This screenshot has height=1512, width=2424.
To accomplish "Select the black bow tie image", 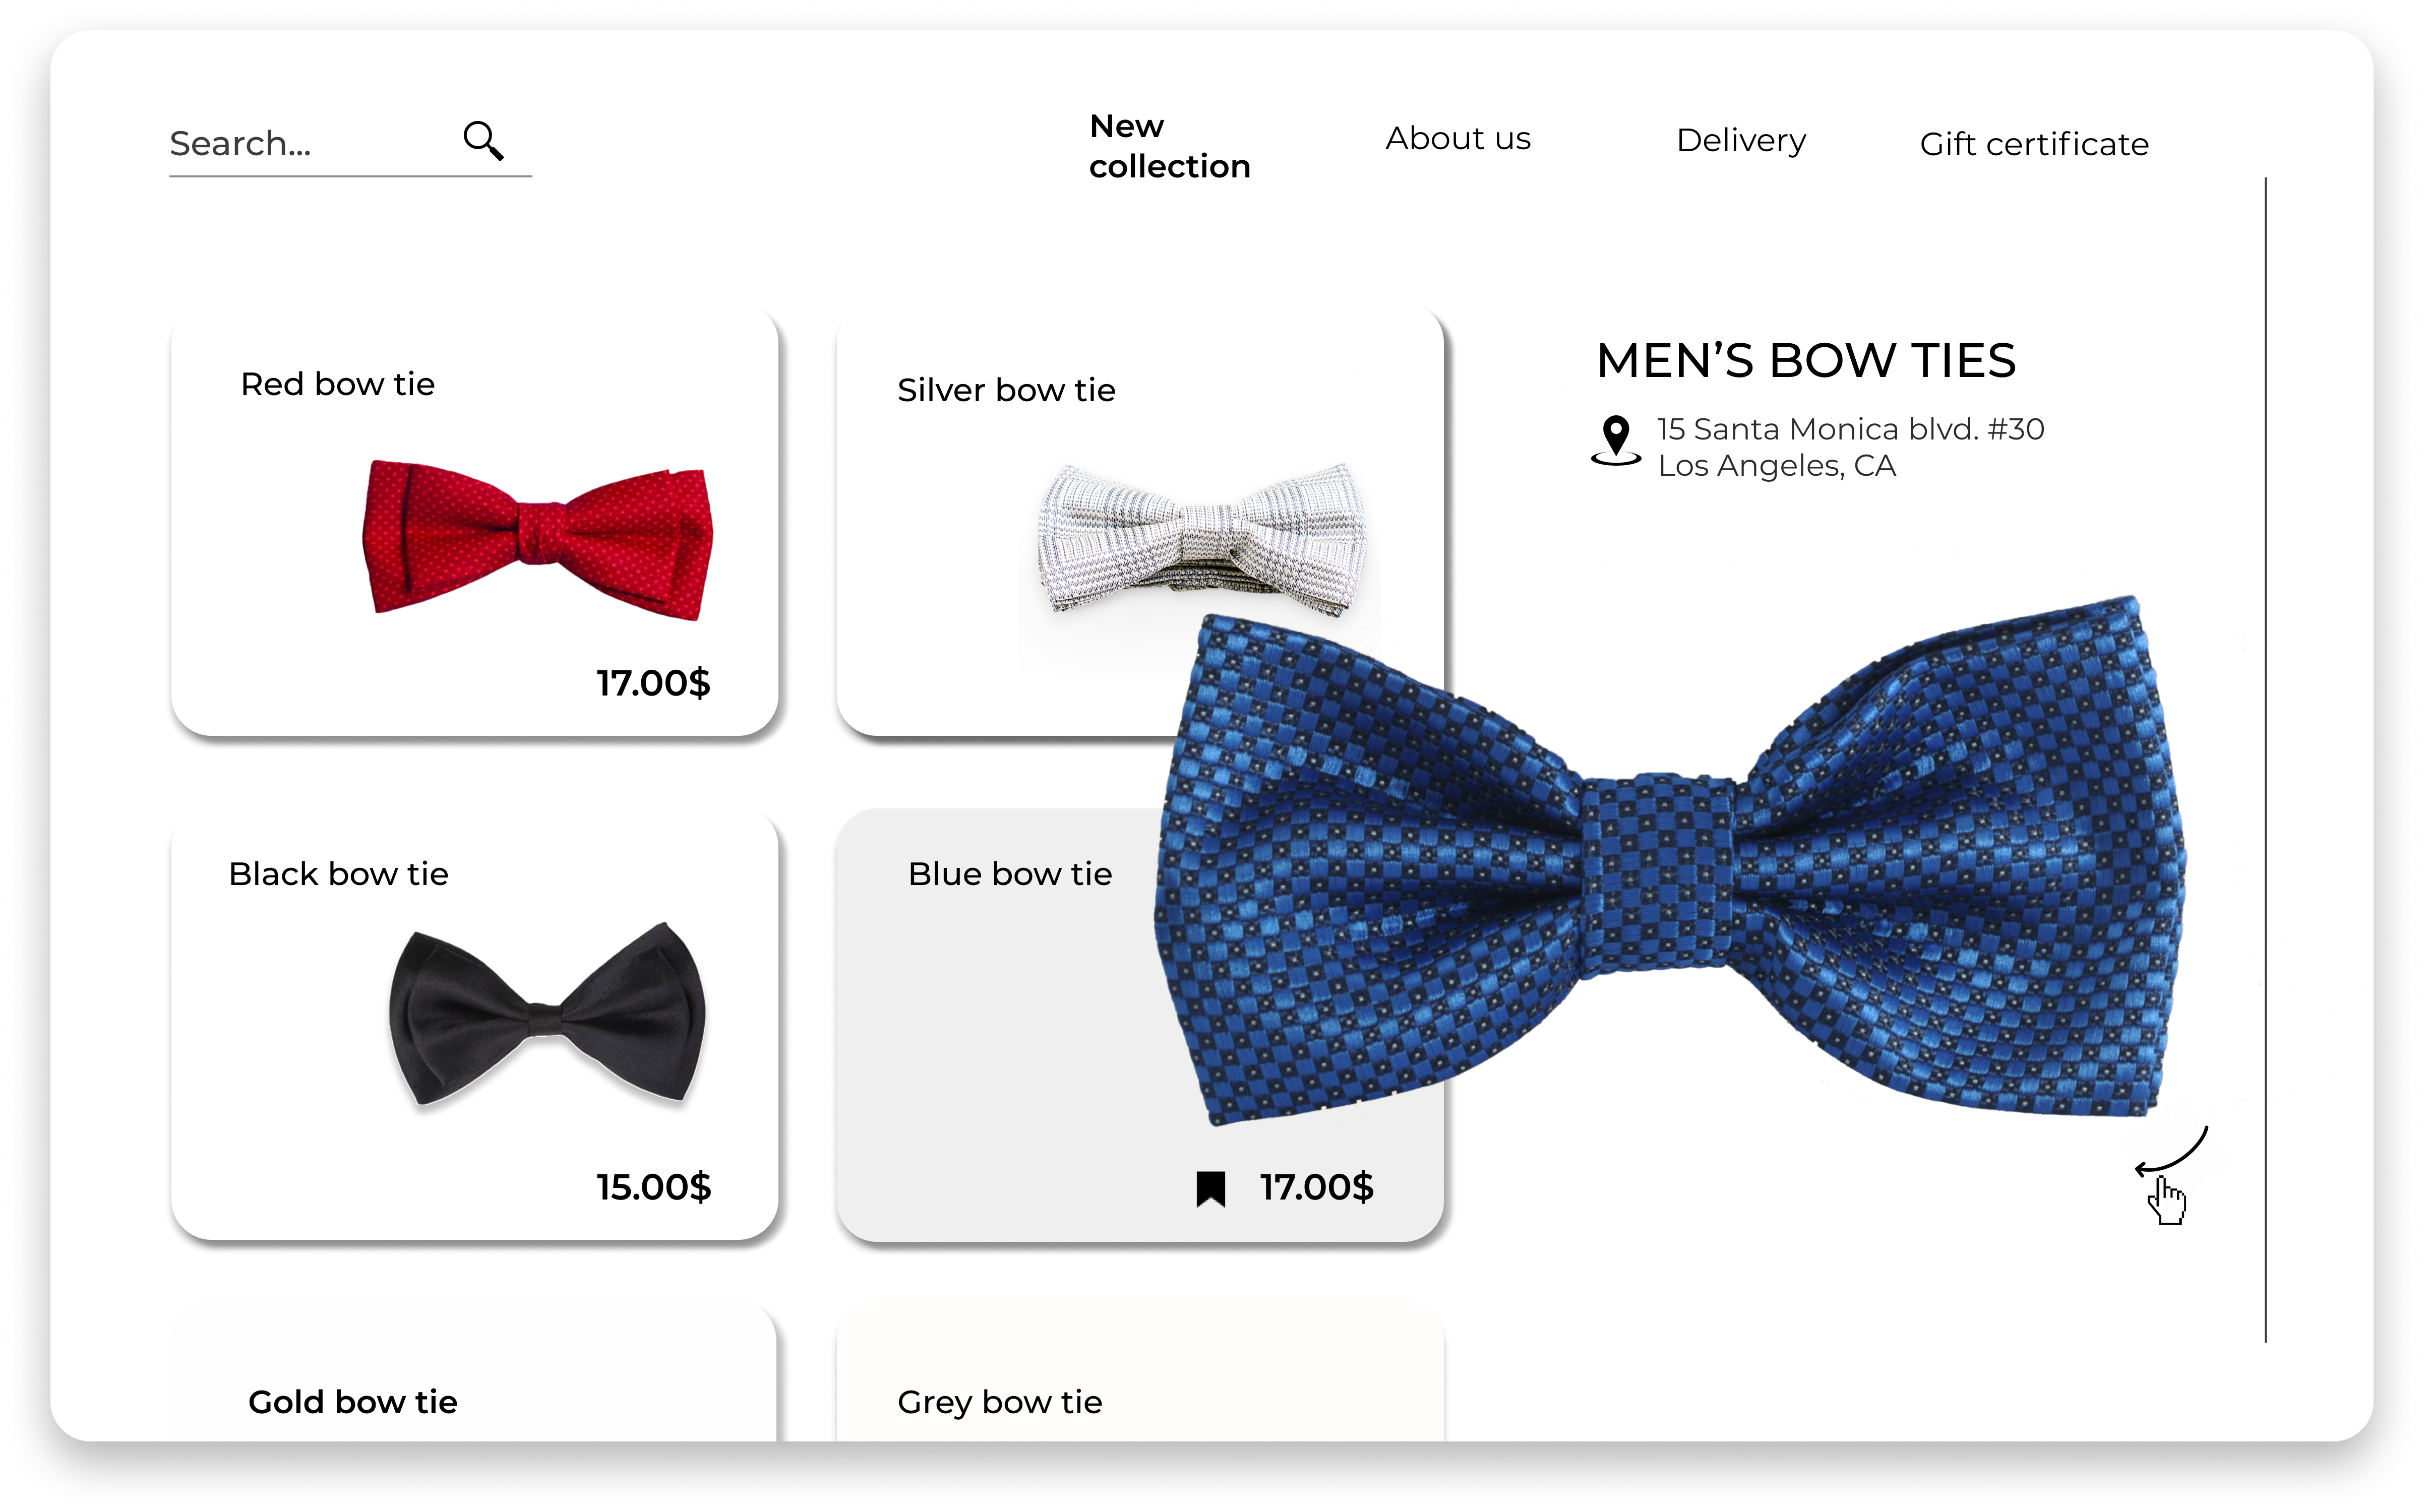I will click(x=547, y=1013).
